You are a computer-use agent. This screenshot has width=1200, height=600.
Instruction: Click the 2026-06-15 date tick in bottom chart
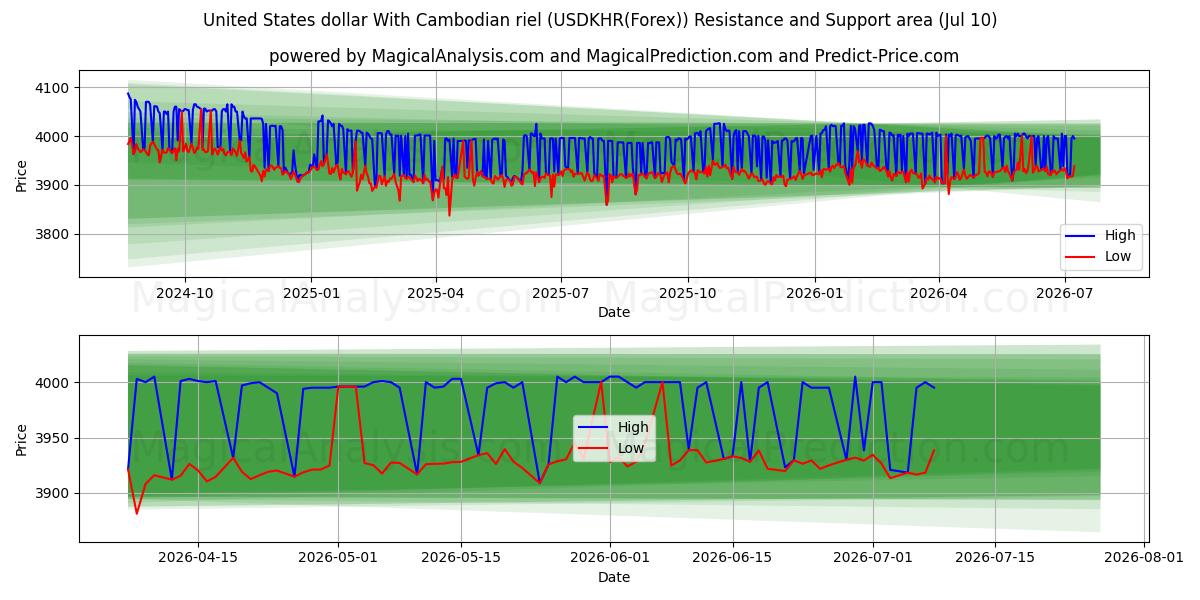pos(733,558)
